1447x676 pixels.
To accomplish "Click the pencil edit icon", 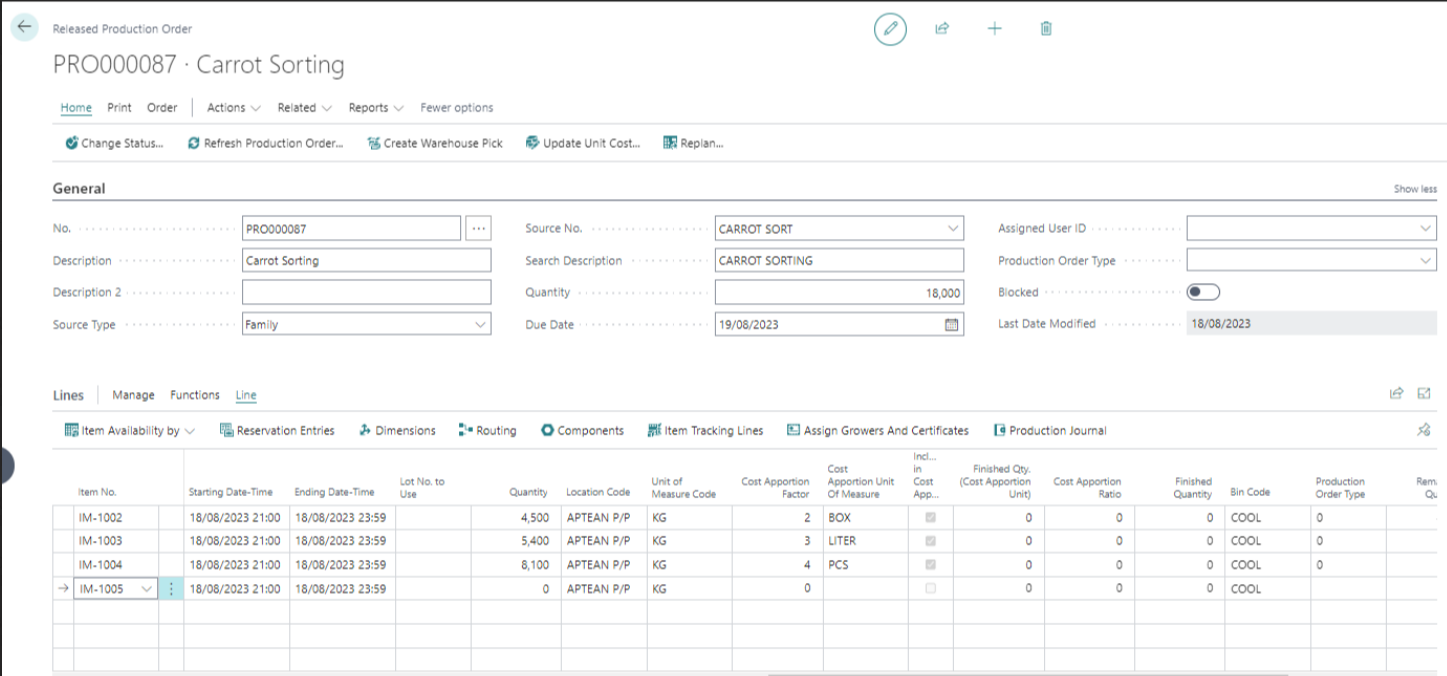I will click(889, 29).
